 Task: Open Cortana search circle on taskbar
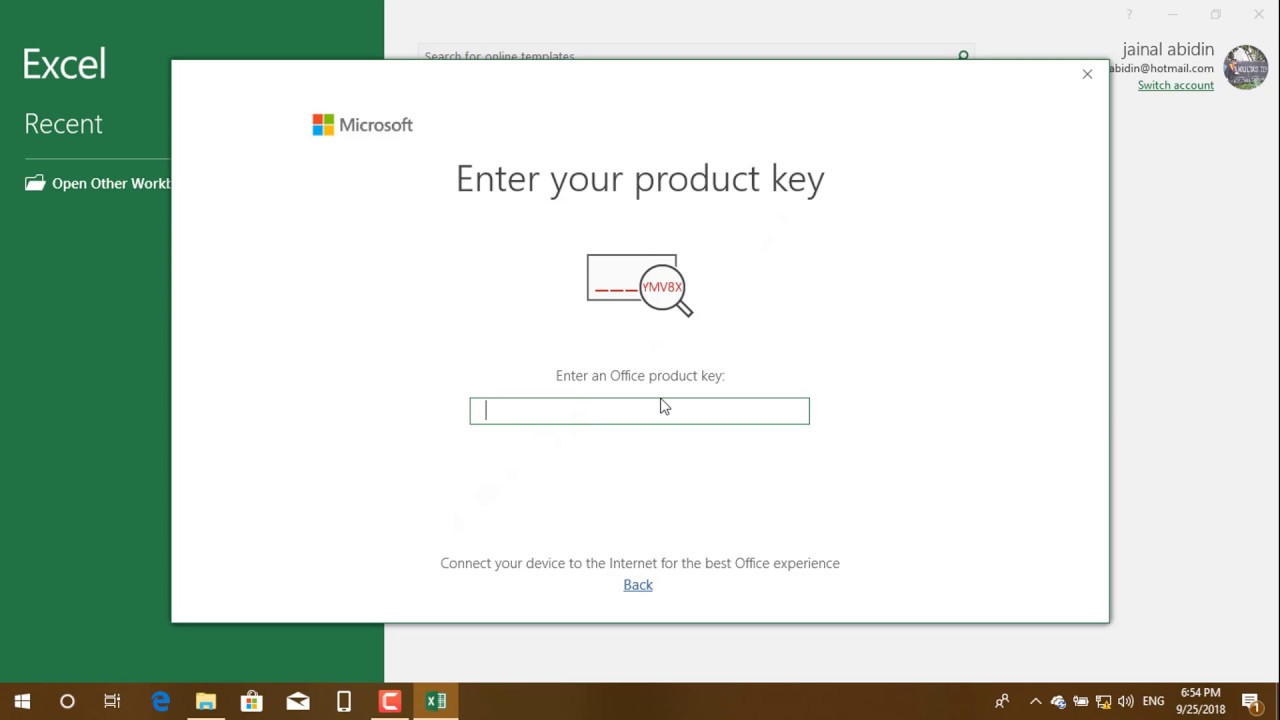67,701
